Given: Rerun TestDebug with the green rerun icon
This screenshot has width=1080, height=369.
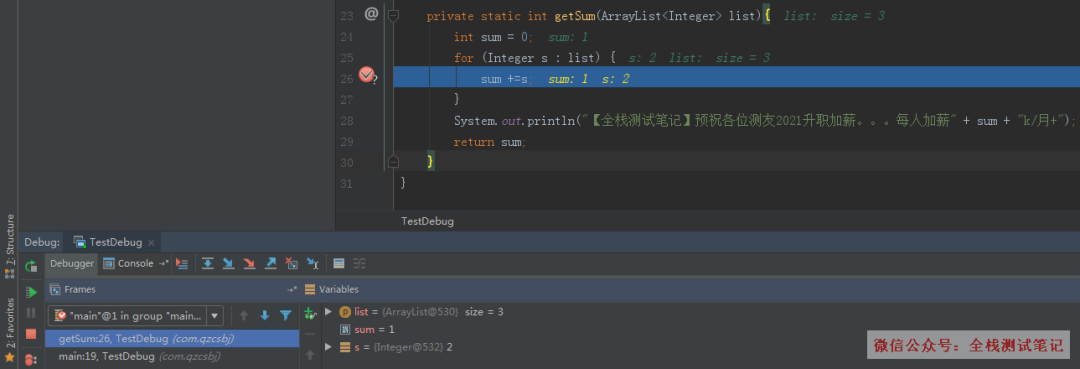Looking at the screenshot, I should click(31, 266).
